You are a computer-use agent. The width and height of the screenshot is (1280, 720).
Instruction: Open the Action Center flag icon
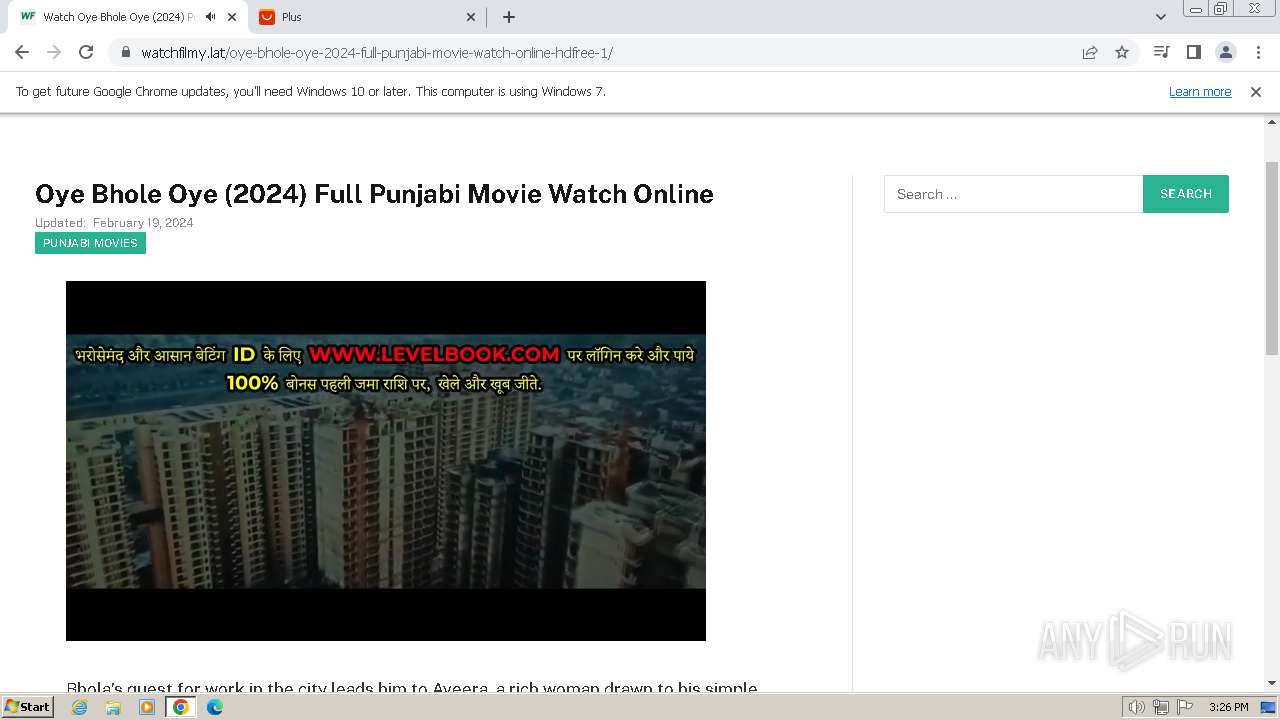pos(1184,707)
